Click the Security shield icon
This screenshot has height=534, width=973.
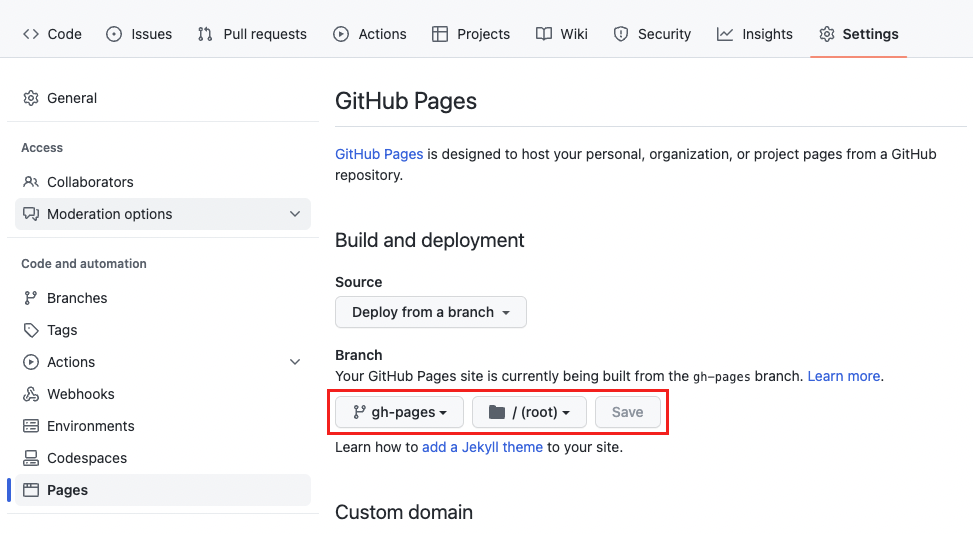(621, 34)
